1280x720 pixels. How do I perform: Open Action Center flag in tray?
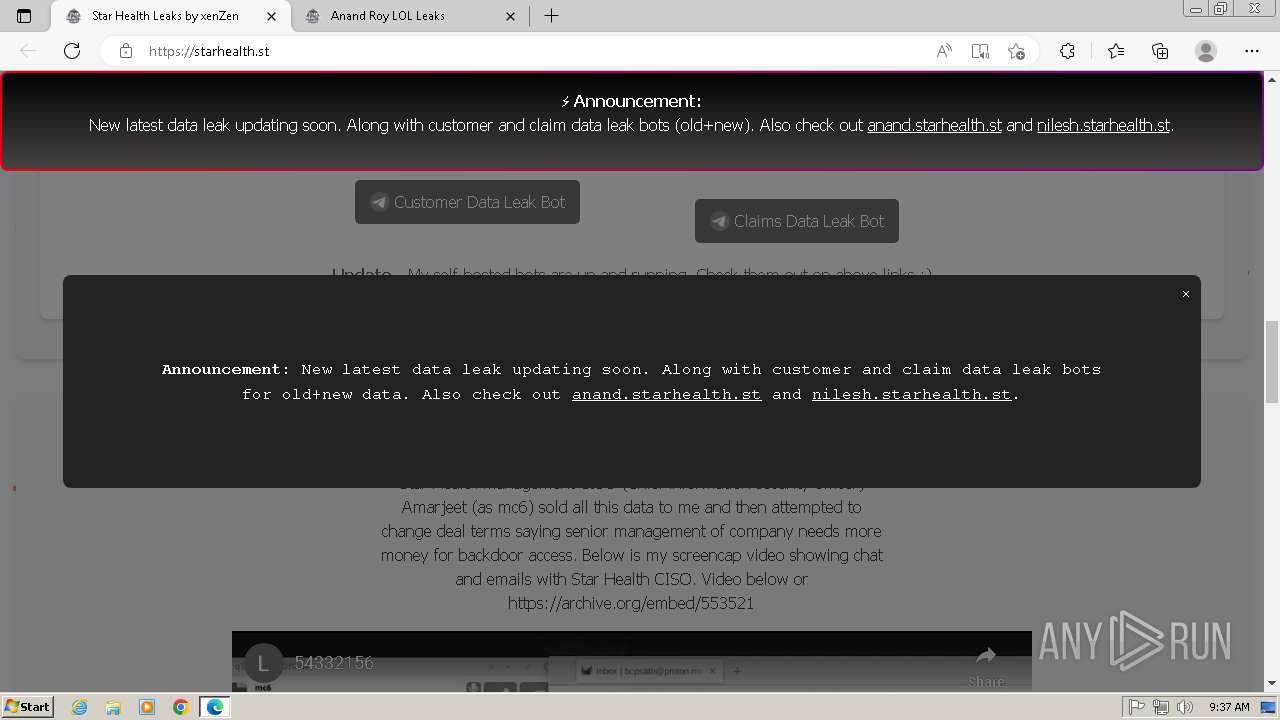pos(1137,707)
